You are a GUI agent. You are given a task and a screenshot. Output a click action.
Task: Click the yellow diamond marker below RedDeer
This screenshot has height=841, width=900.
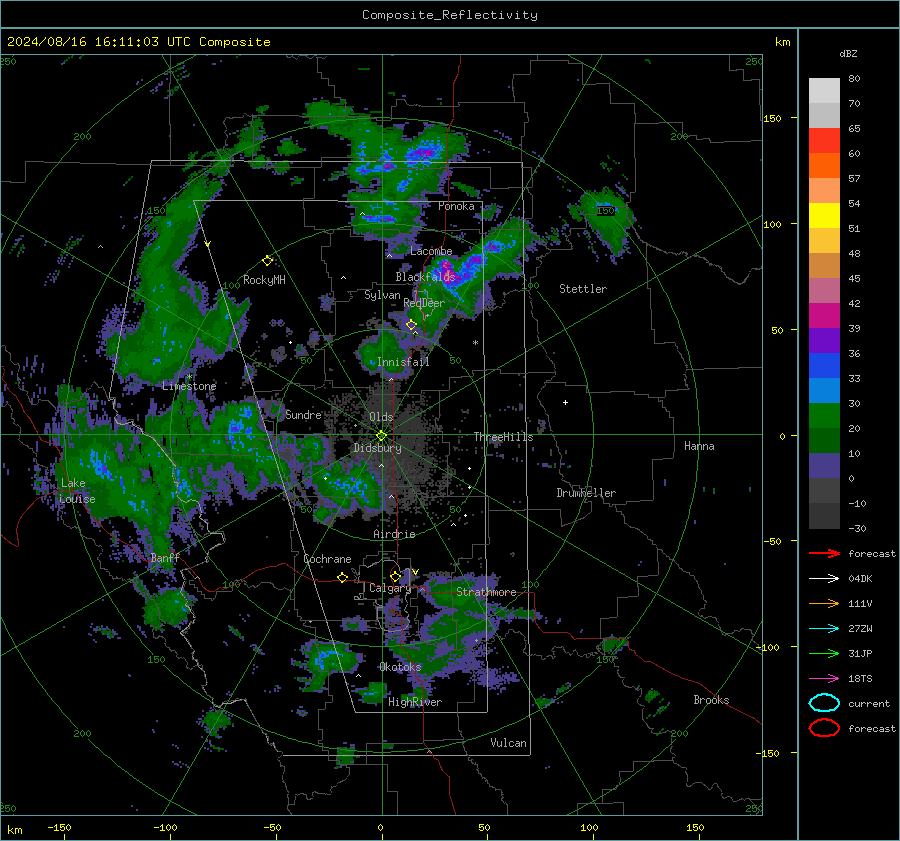(412, 325)
